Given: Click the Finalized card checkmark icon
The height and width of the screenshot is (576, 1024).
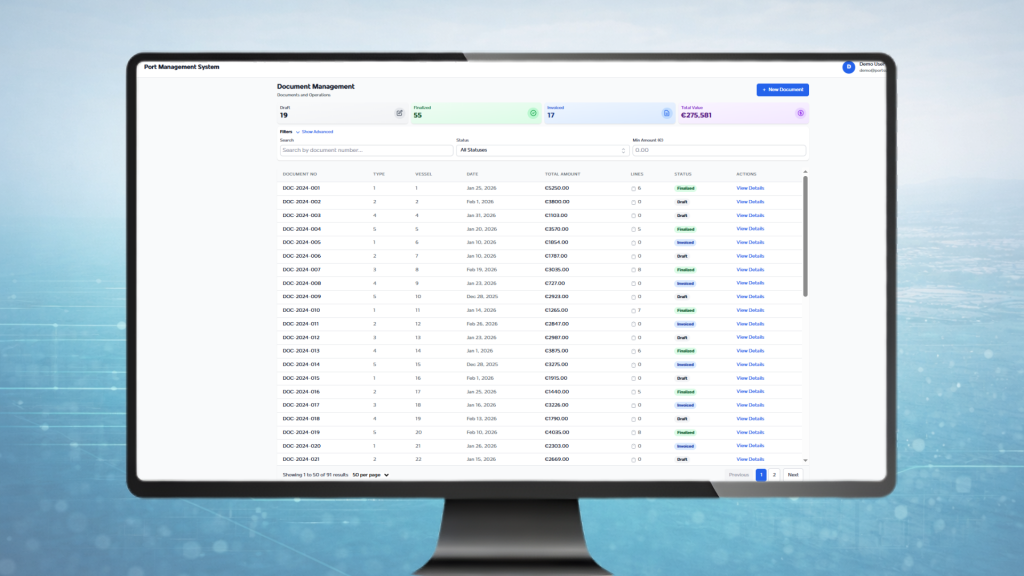Looking at the screenshot, I should (533, 113).
